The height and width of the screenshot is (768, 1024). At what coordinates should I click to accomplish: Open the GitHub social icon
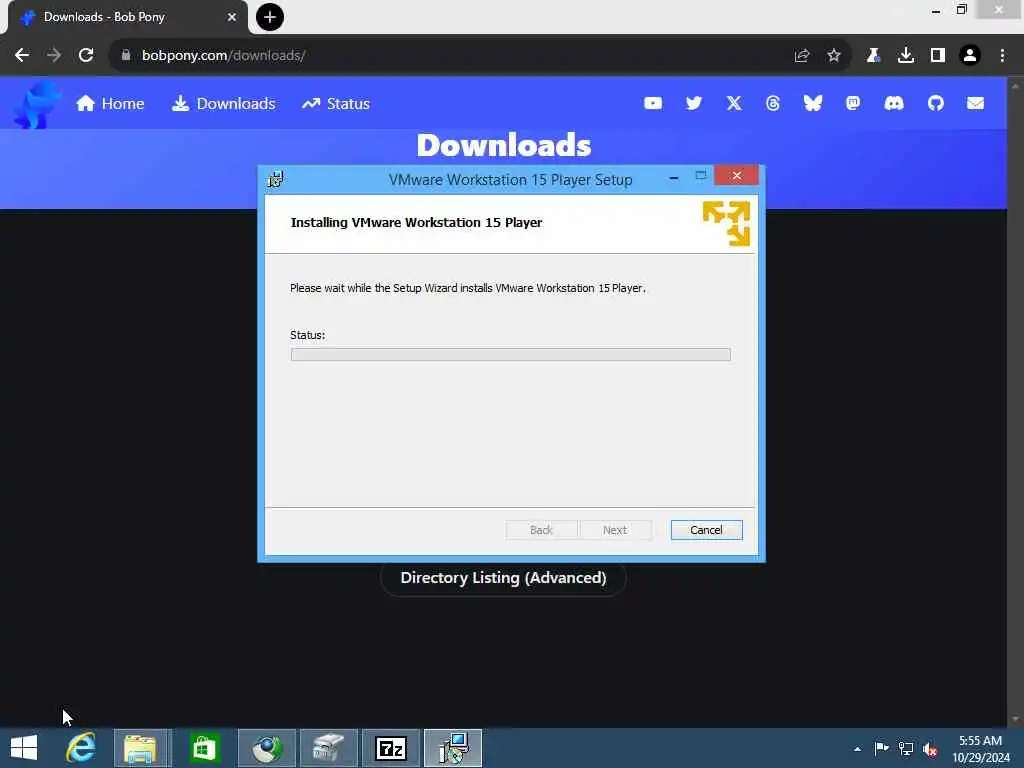936,103
